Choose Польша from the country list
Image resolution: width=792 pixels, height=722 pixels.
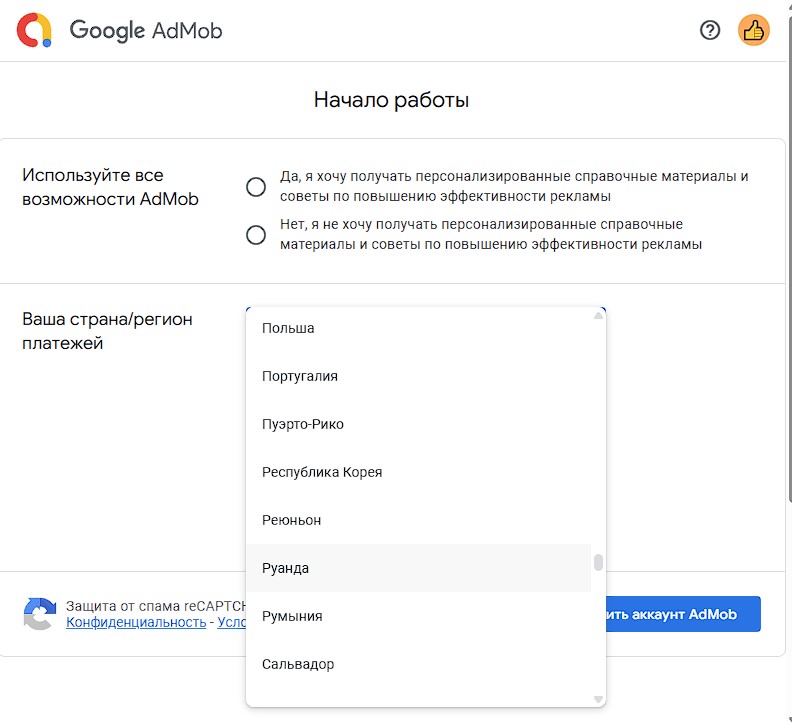pos(418,328)
